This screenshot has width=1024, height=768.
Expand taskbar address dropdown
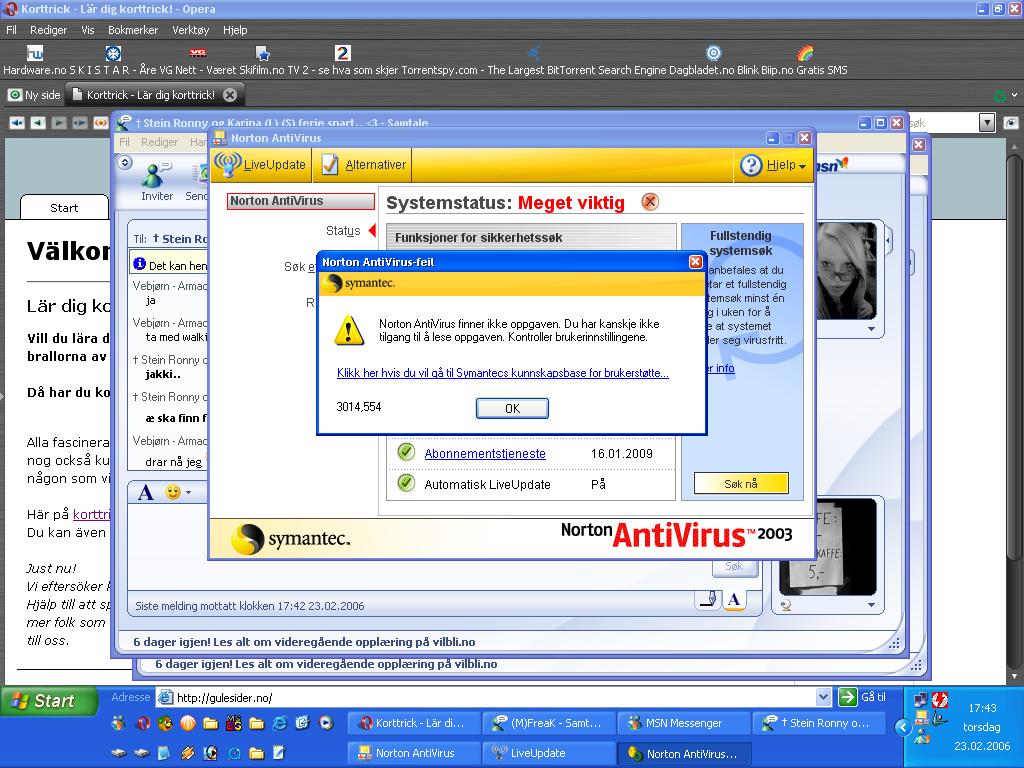point(824,697)
